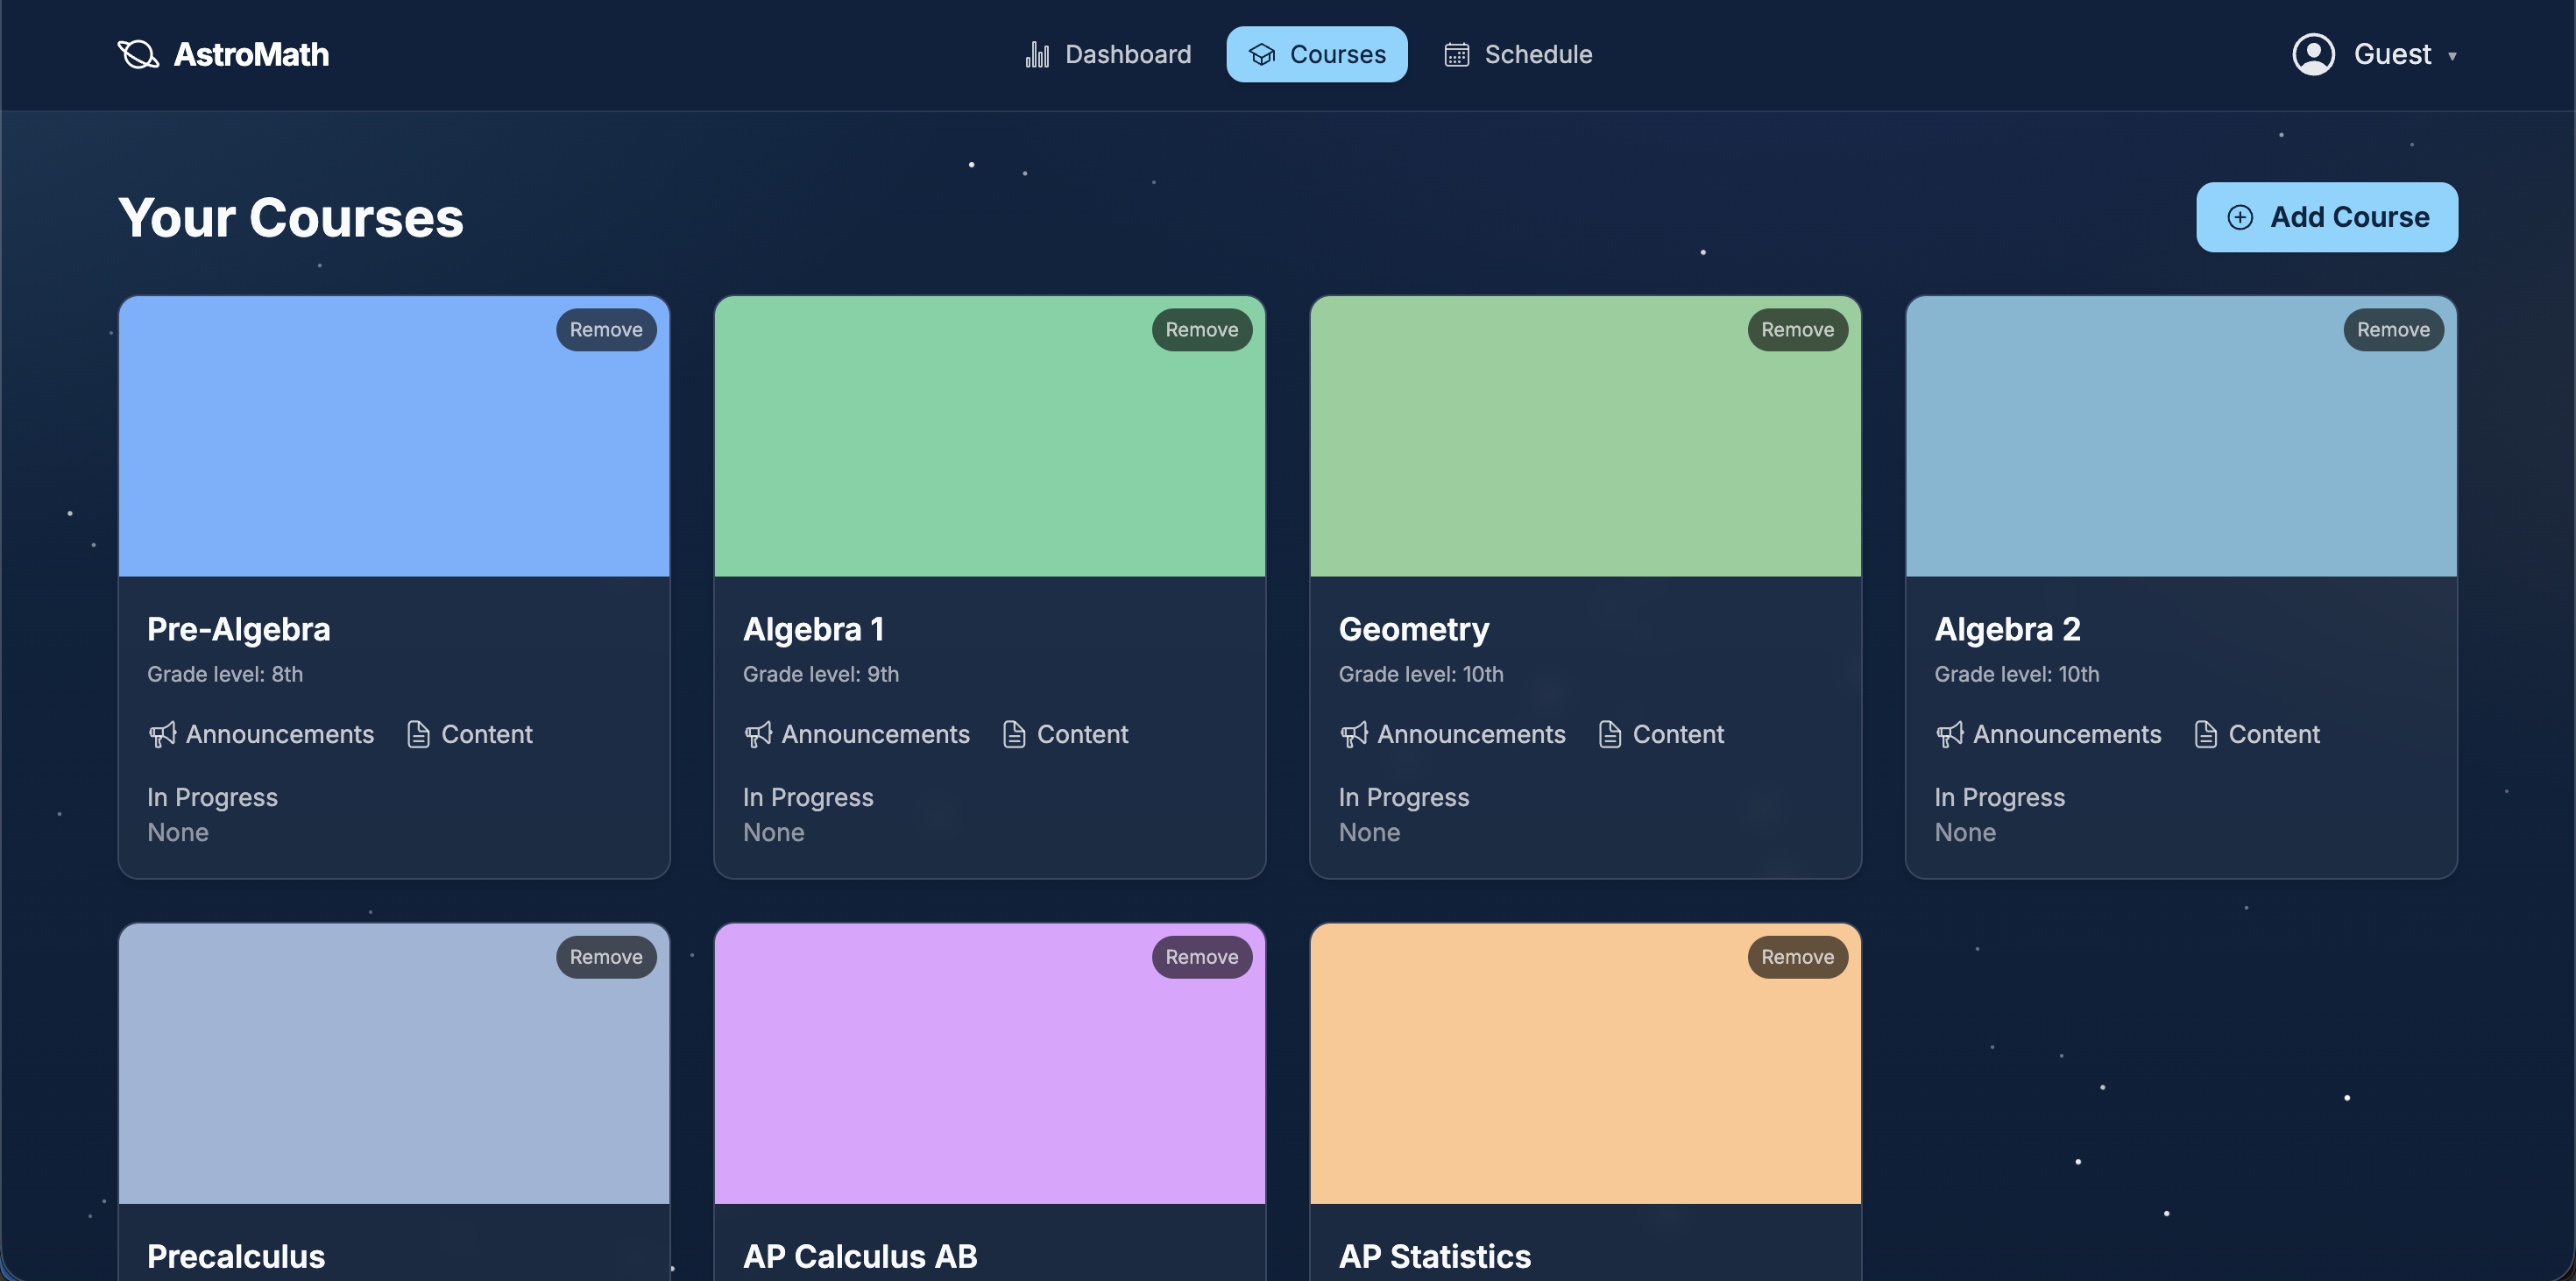Click "Grade level: 8th" on Pre-Algebra
2576x1281 pixels.
[x=225, y=674]
